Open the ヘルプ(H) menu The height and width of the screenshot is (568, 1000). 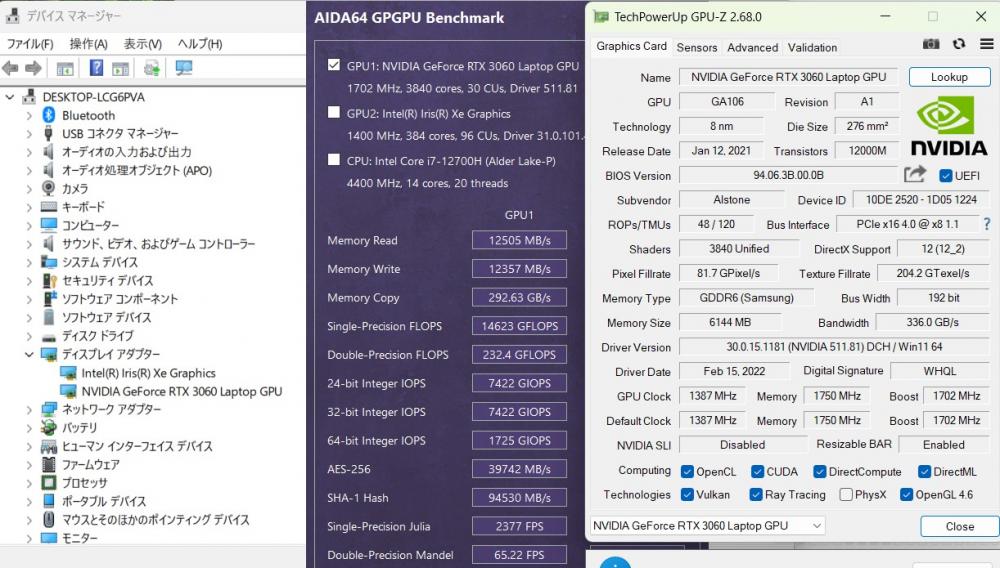point(200,44)
